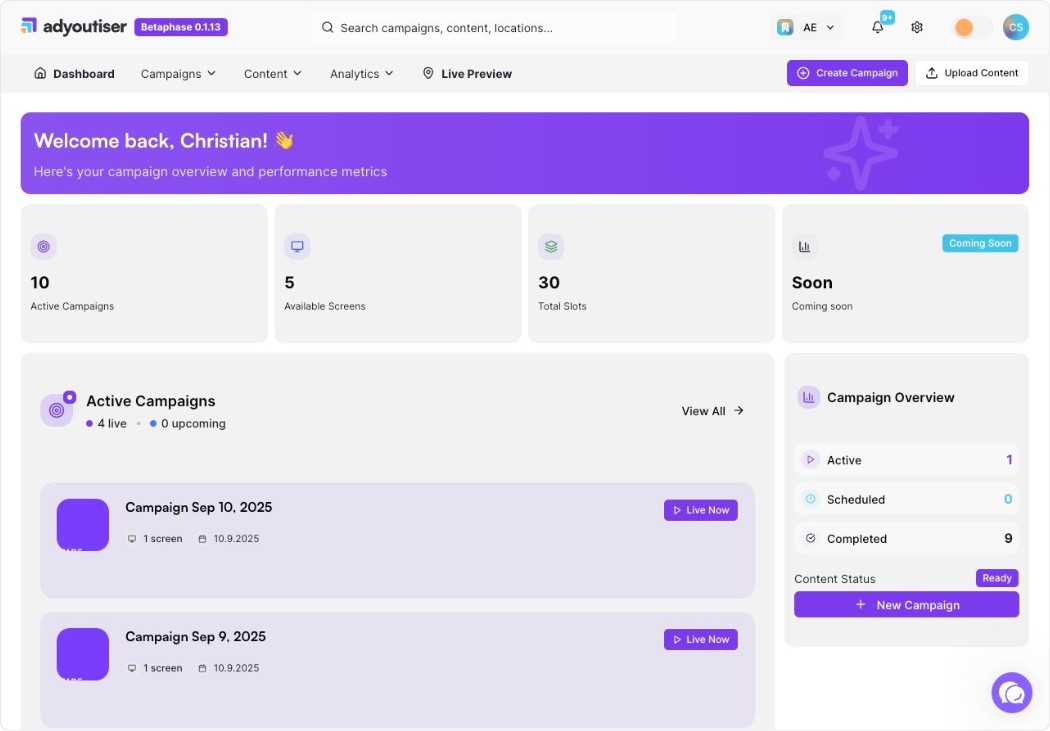
Task: Go to the Dashboard tab
Action: point(74,74)
